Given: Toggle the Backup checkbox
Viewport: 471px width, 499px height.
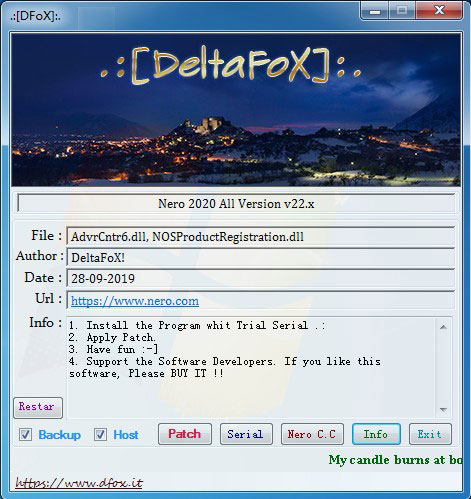Looking at the screenshot, I should 26,435.
